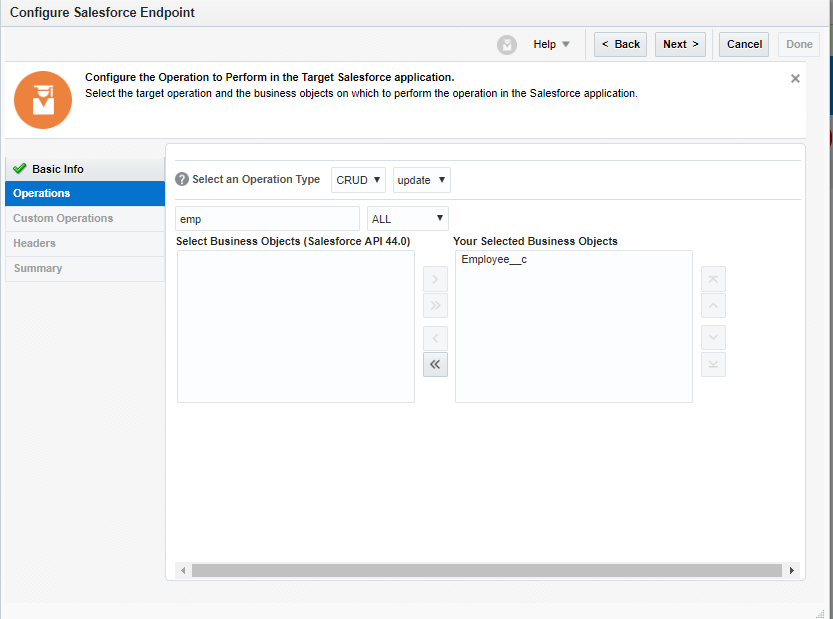This screenshot has height=619, width=833.
Task: Open the update operation dropdown
Action: click(421, 180)
